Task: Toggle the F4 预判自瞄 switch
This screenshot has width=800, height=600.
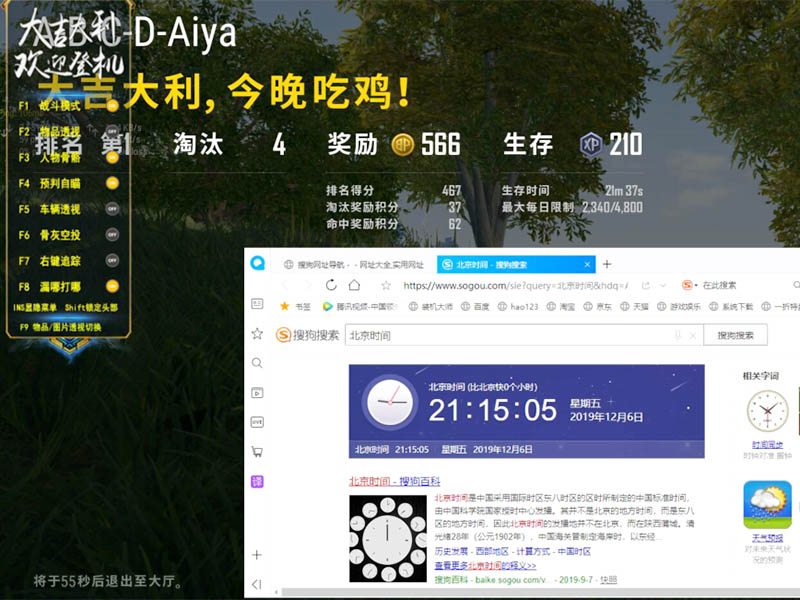Action: [x=112, y=183]
